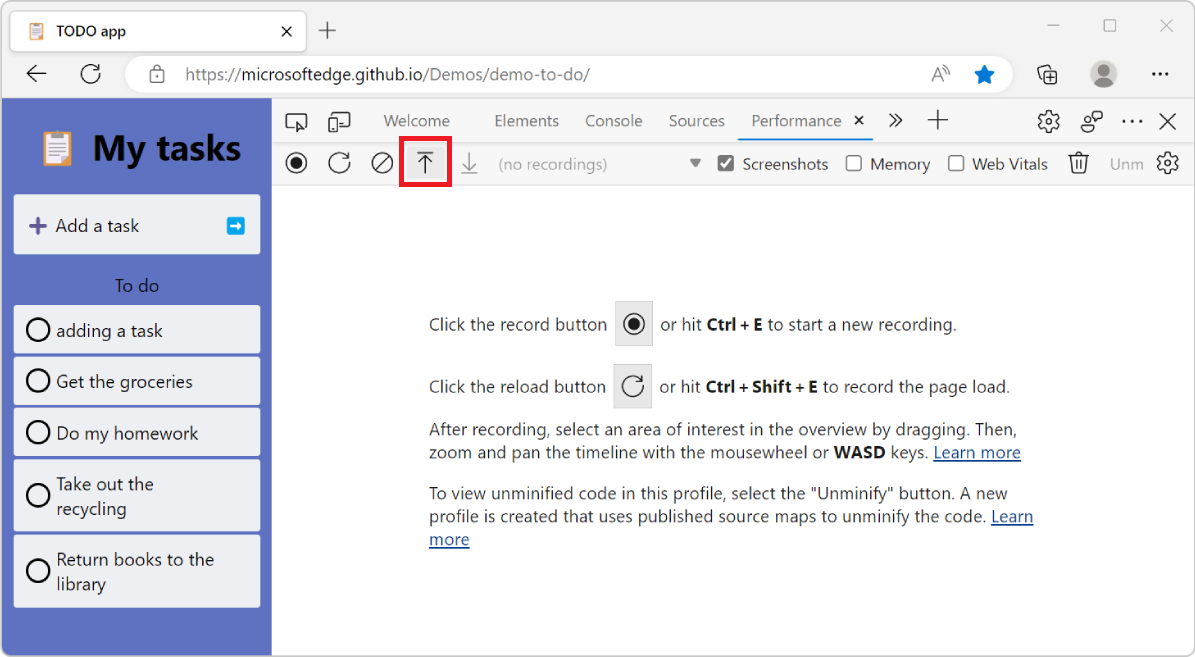Image resolution: width=1195 pixels, height=657 pixels.
Task: Click the reload and record toolbar icon
Action: tap(339, 163)
